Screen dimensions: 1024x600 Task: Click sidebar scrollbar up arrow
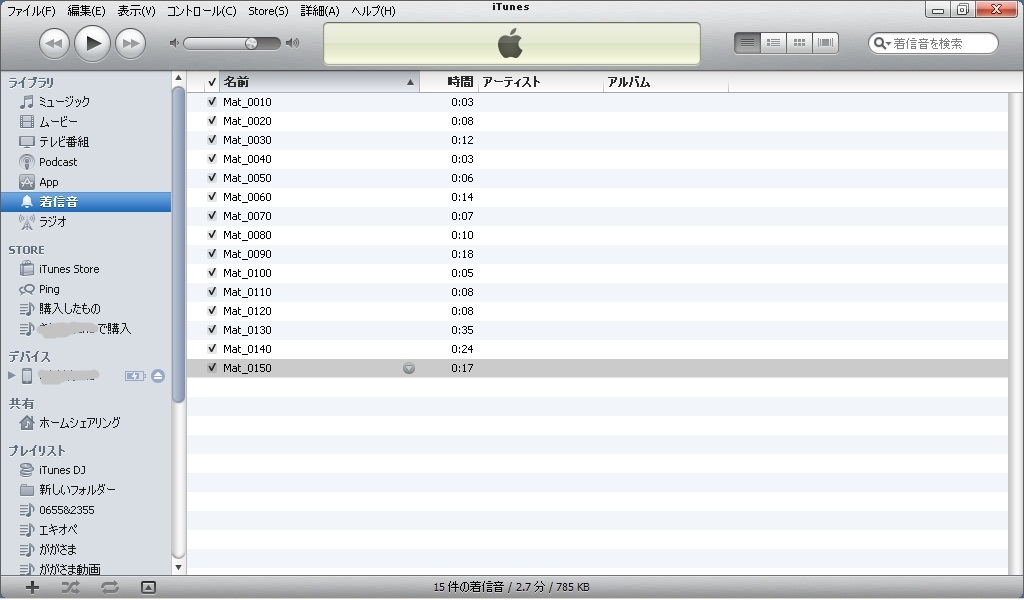178,78
